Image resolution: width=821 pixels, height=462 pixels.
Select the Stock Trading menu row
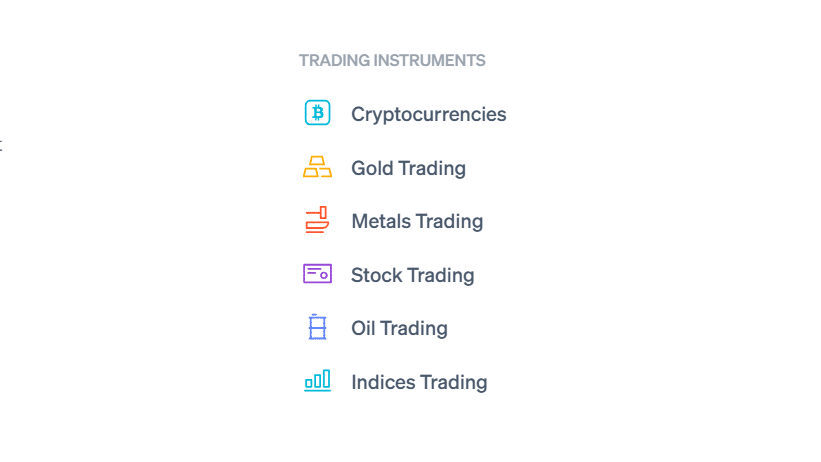pos(389,274)
